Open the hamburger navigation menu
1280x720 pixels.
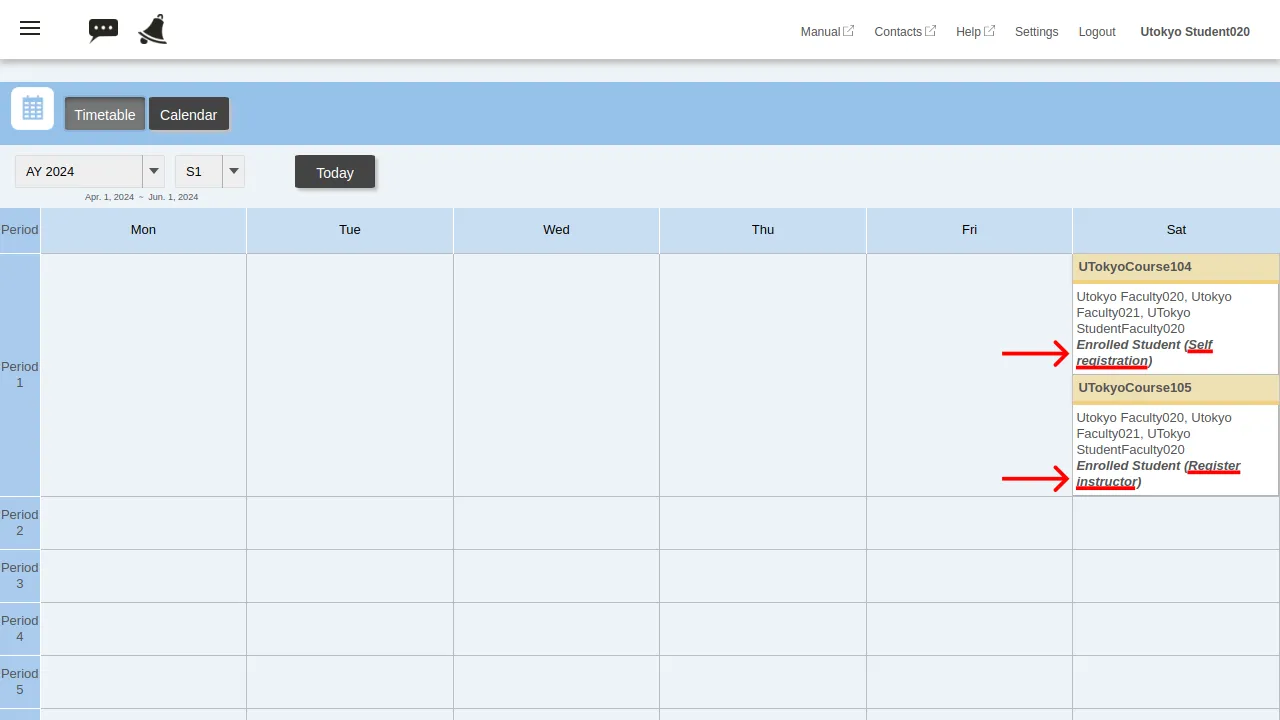tap(29, 28)
